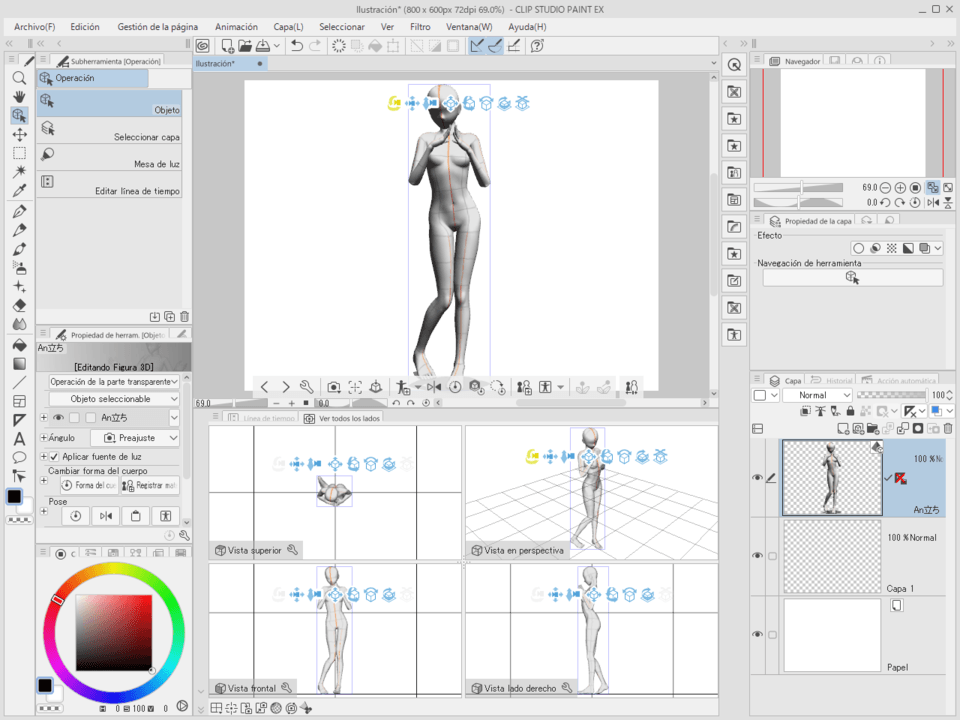Open Objeto seleccionable dropdown
The image size is (960, 720).
114,399
